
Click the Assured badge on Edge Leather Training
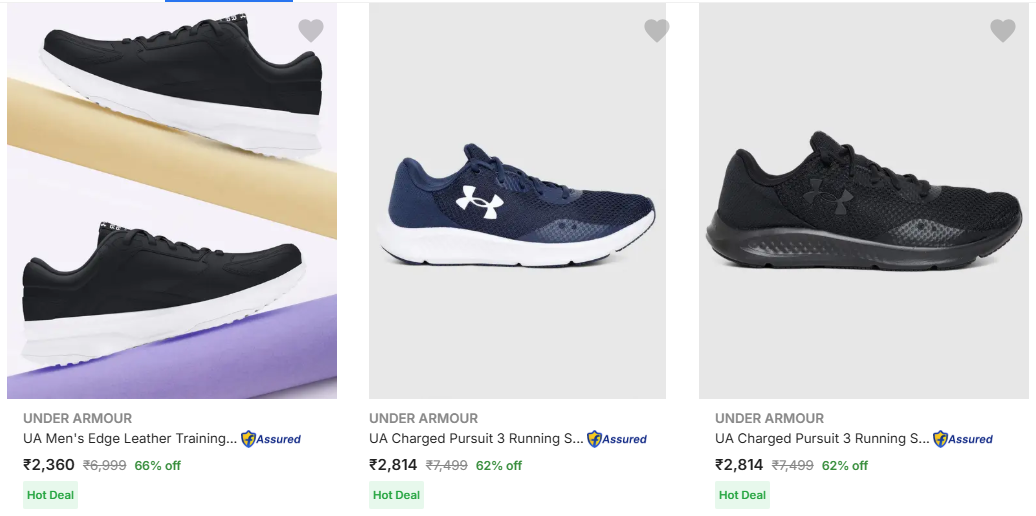click(271, 439)
